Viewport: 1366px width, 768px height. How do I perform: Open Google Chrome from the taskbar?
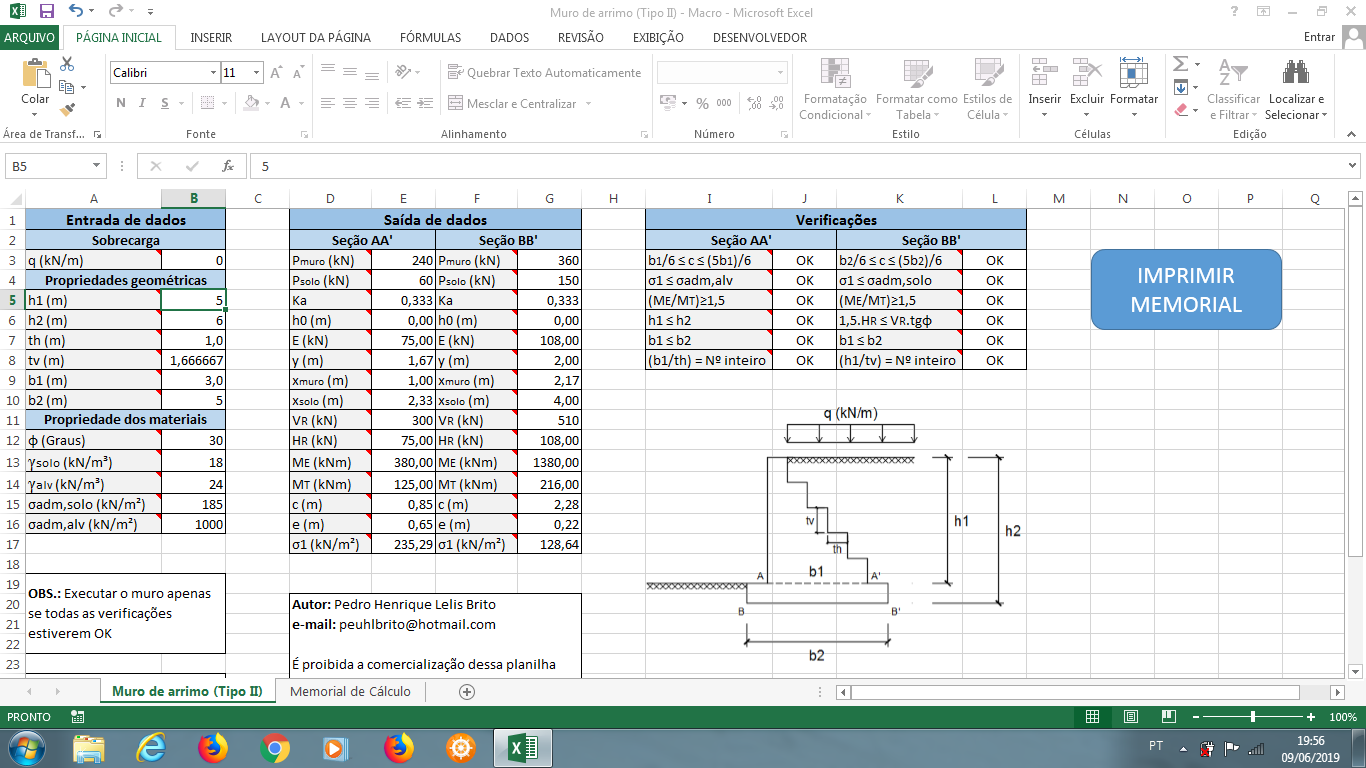coord(275,747)
